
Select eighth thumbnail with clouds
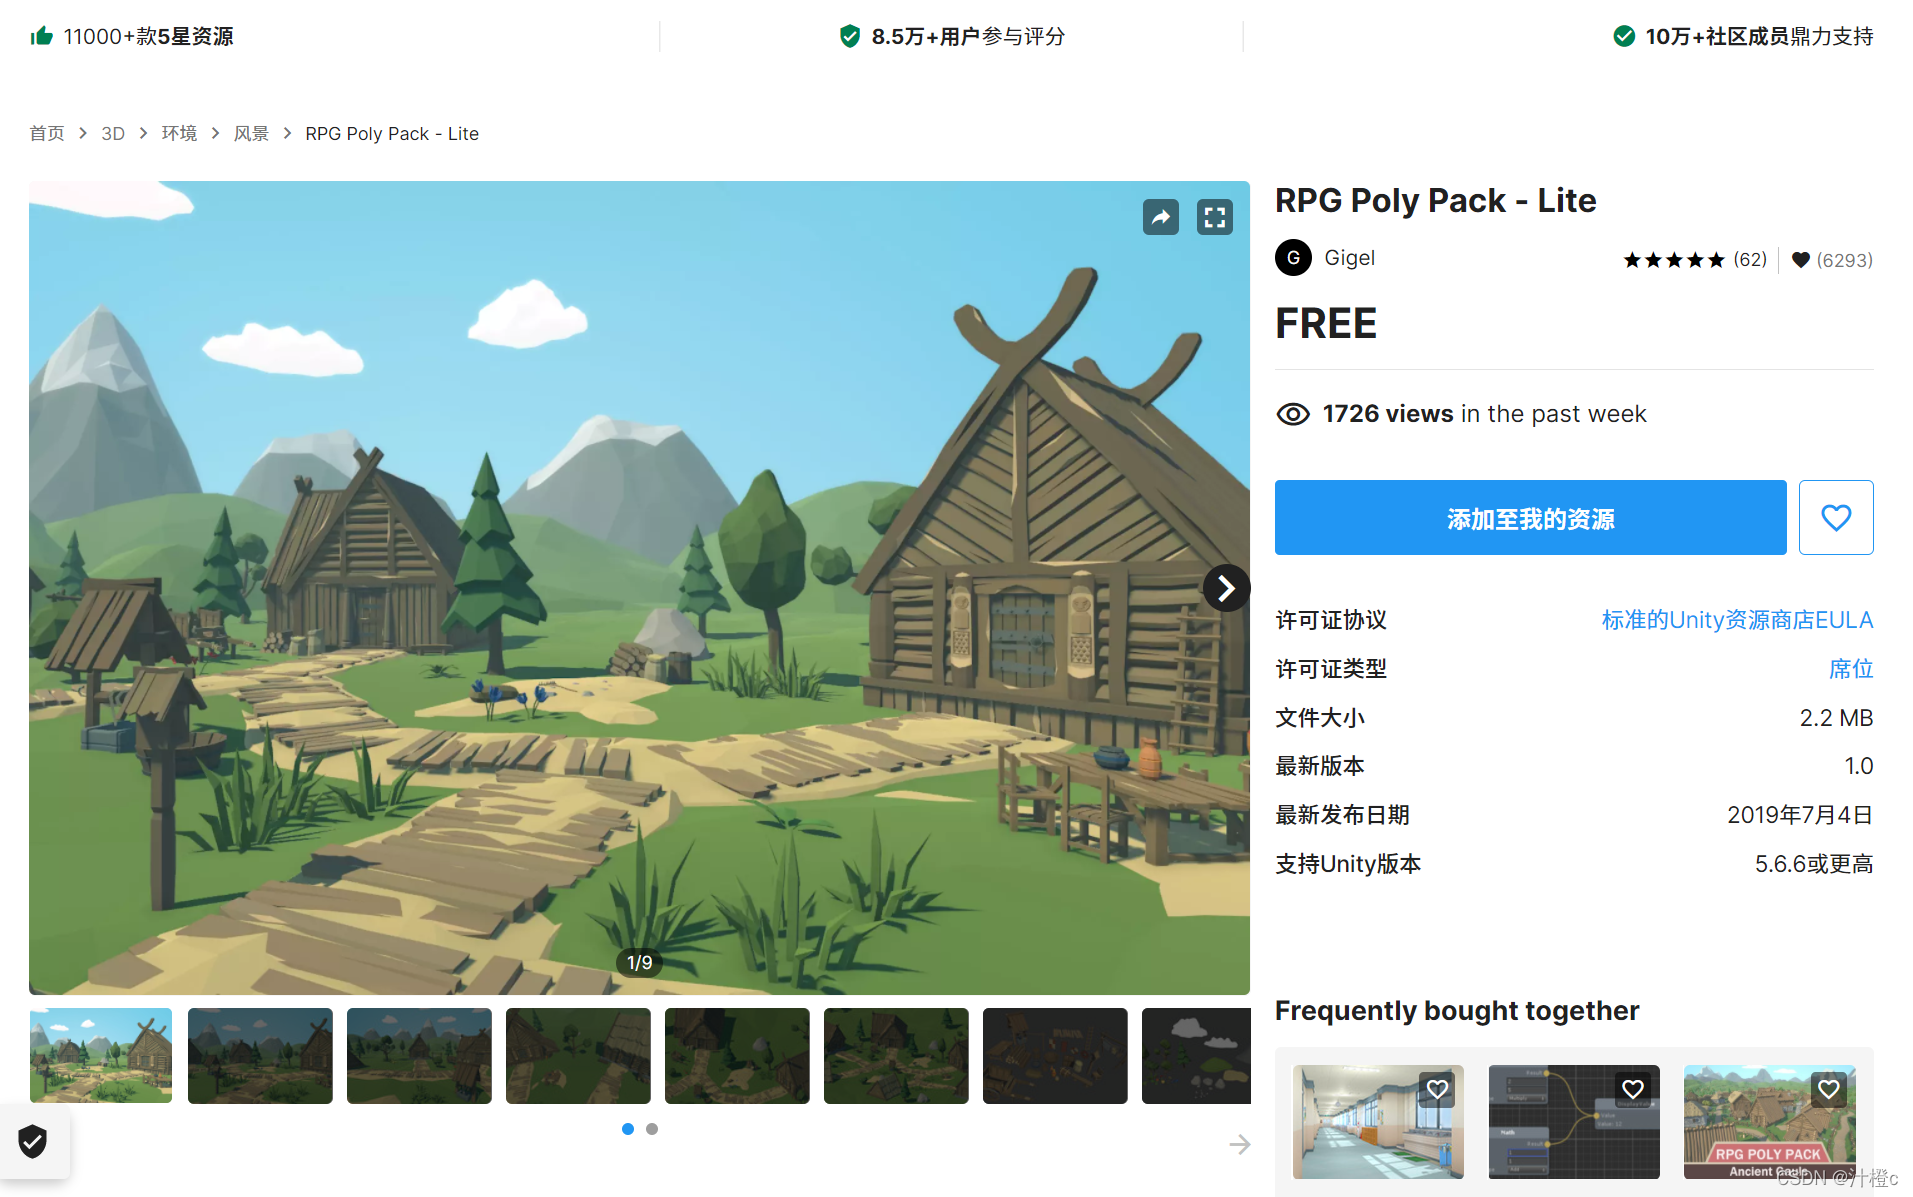(1196, 1056)
